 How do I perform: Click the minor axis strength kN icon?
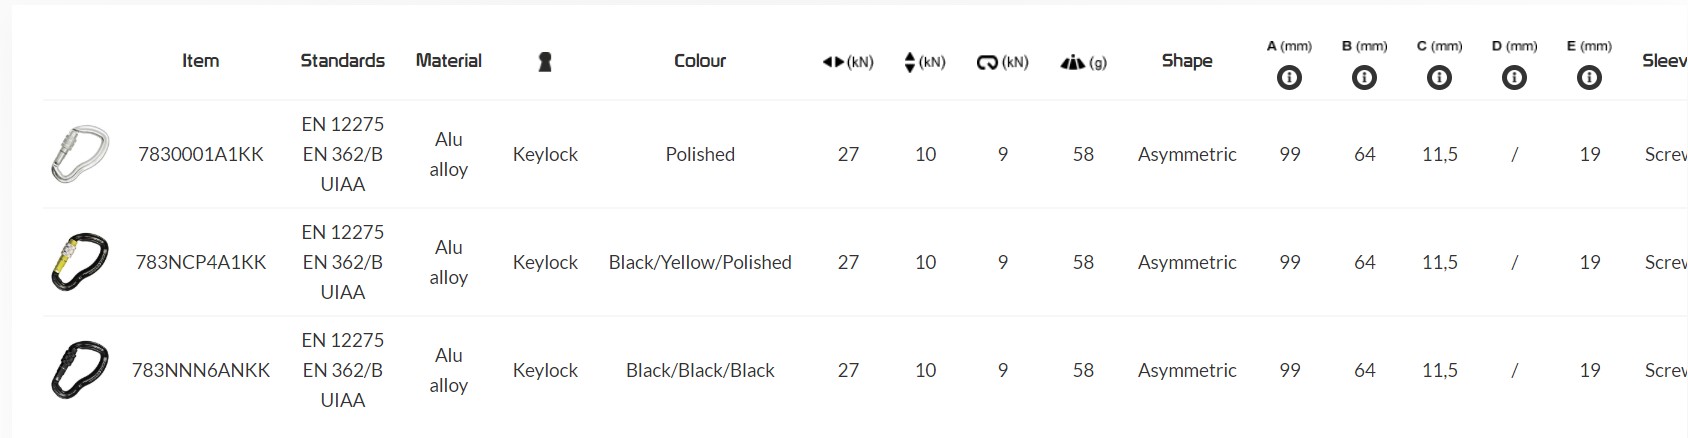[x=909, y=62]
